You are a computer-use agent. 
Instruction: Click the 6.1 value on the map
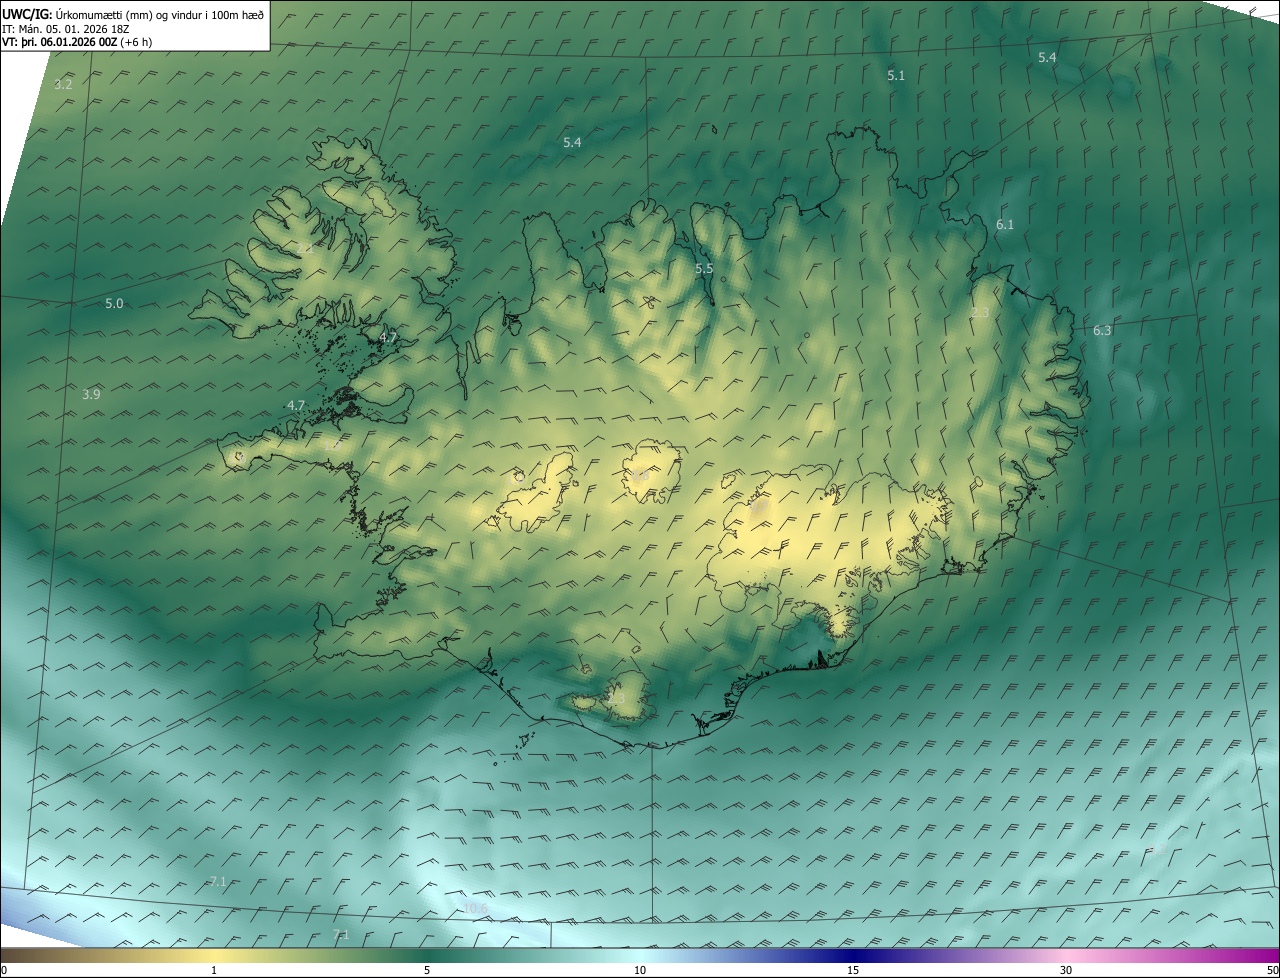1005,225
